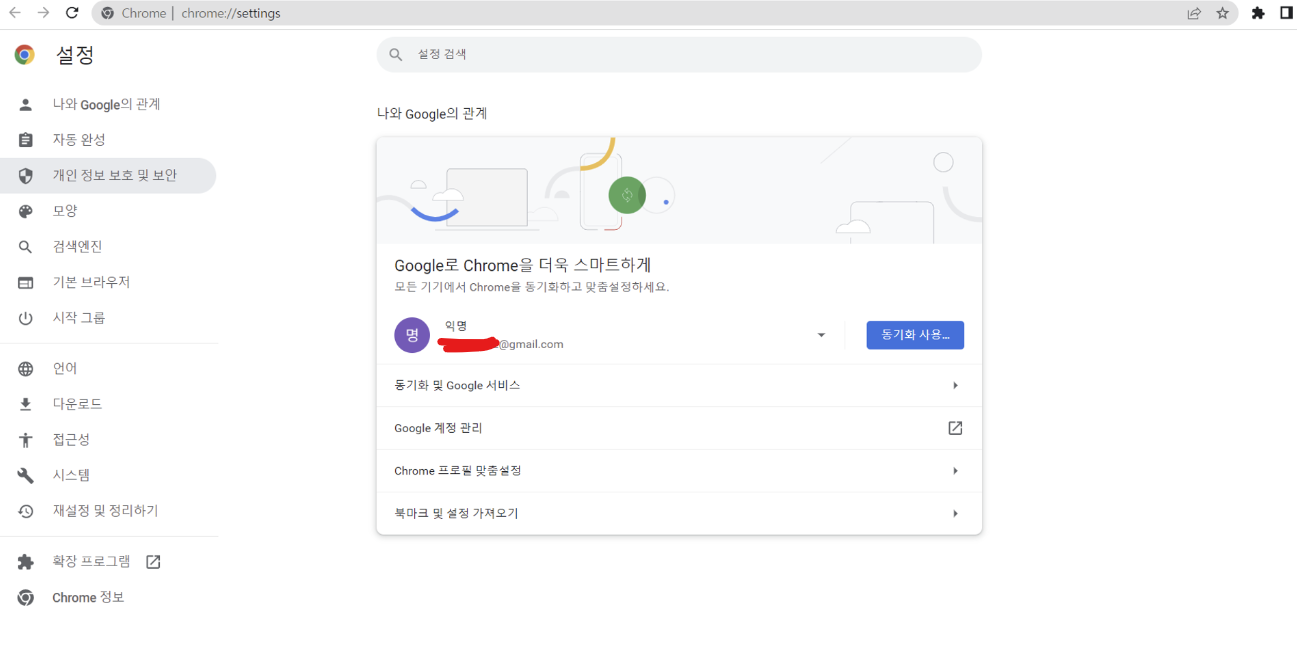Click the Chrome icon for Chrome 정보
Viewport: 1297px width, 645px height.
coord(26,597)
